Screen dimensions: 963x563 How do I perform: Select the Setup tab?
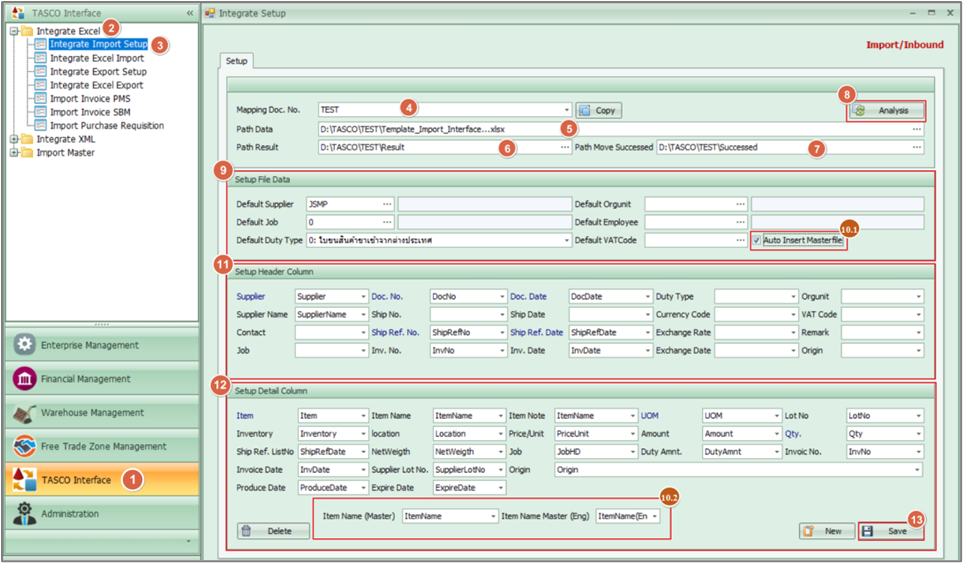point(237,61)
